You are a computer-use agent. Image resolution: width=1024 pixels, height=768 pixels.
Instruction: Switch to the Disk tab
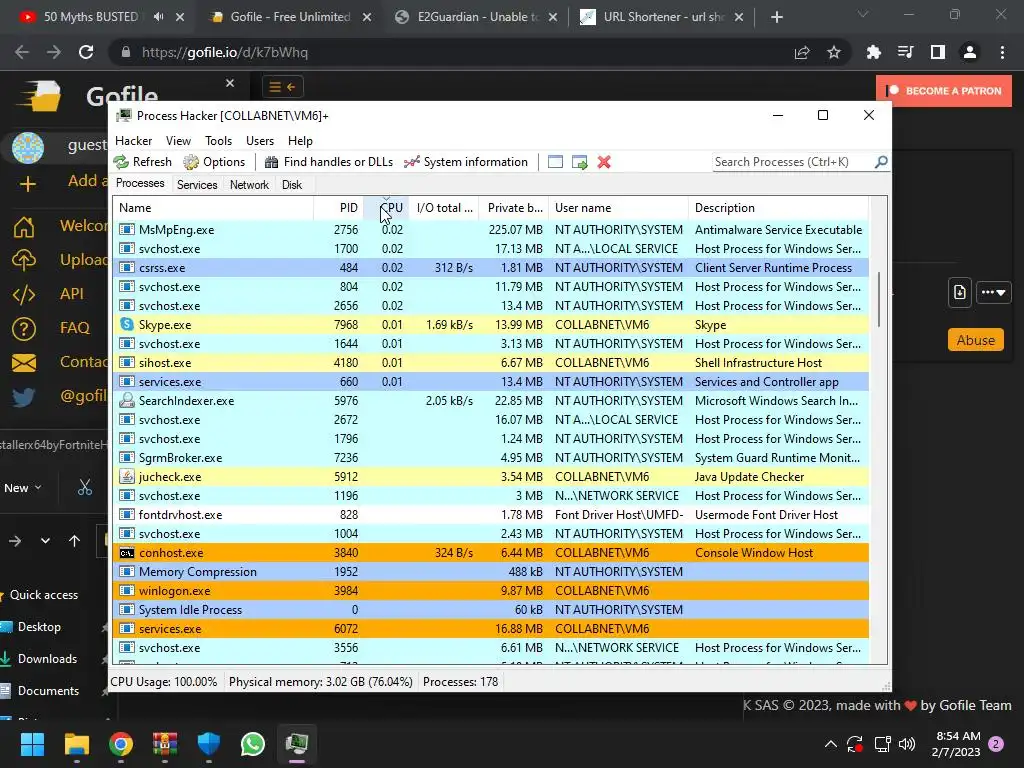[x=292, y=185]
